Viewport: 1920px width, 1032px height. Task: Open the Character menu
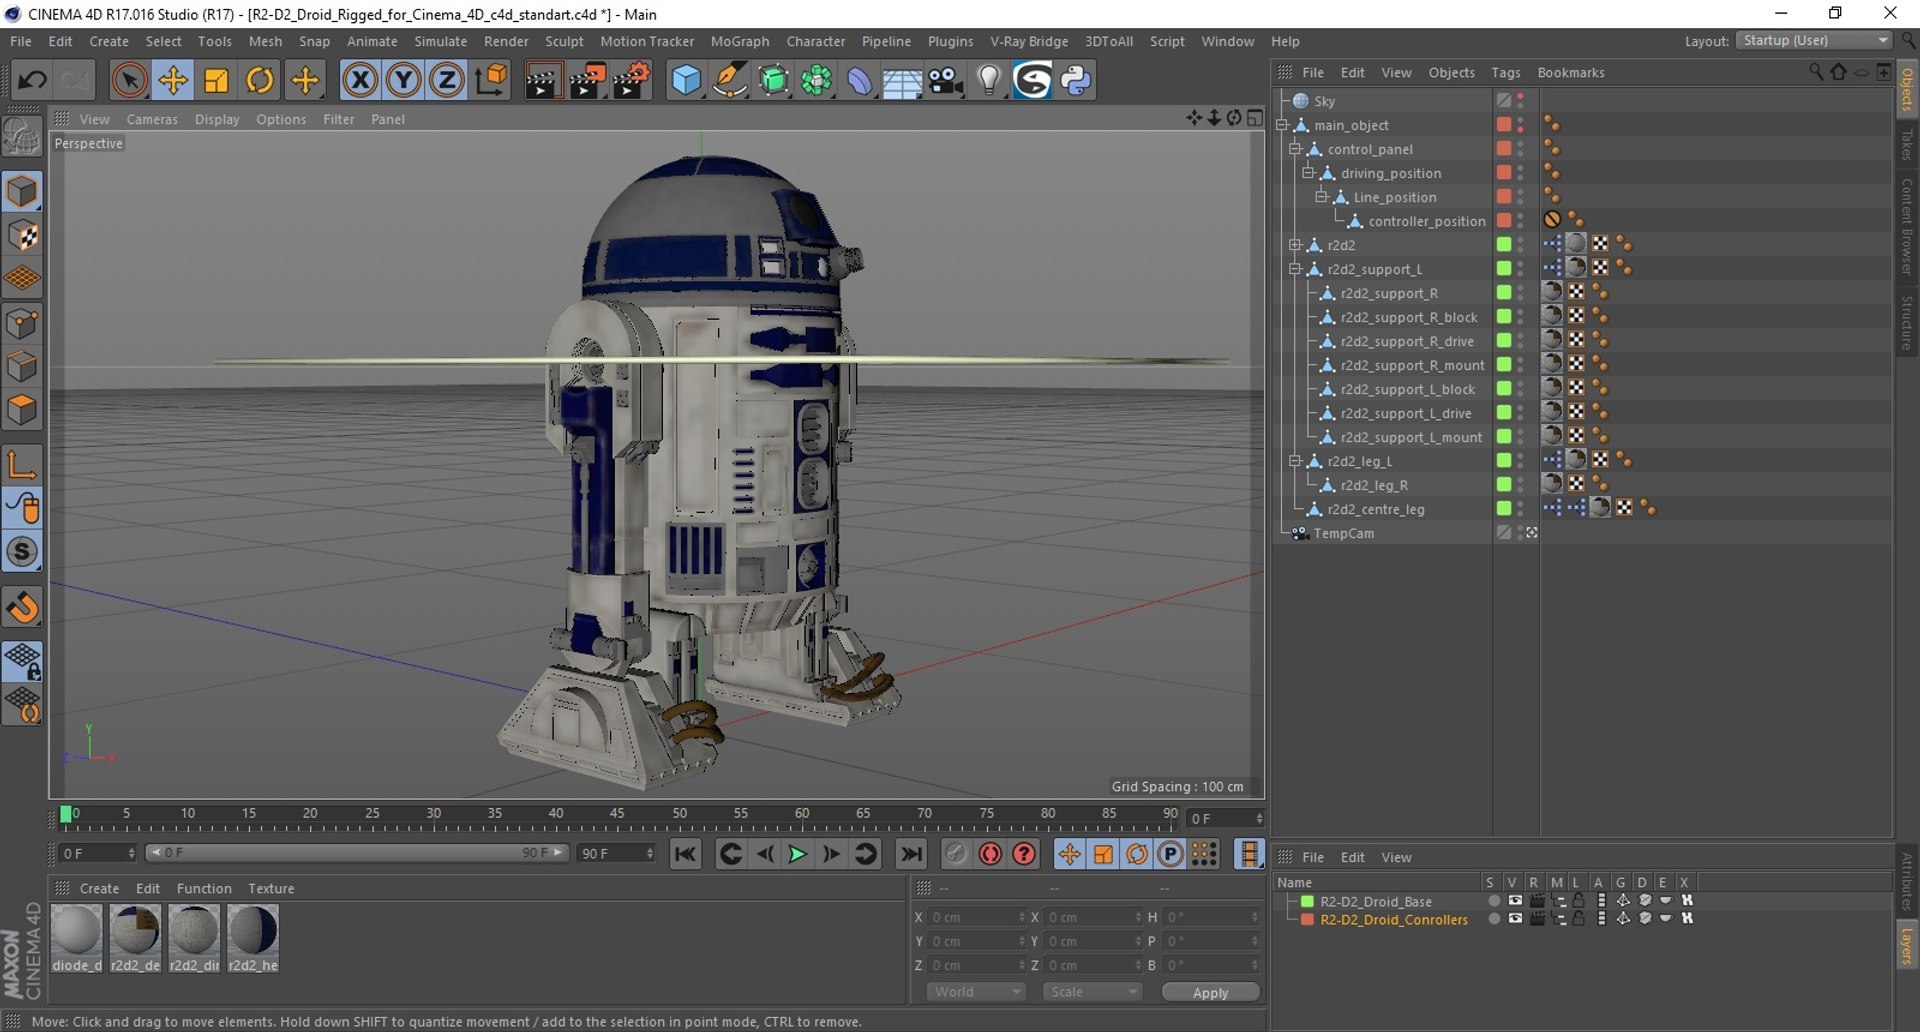pos(816,41)
